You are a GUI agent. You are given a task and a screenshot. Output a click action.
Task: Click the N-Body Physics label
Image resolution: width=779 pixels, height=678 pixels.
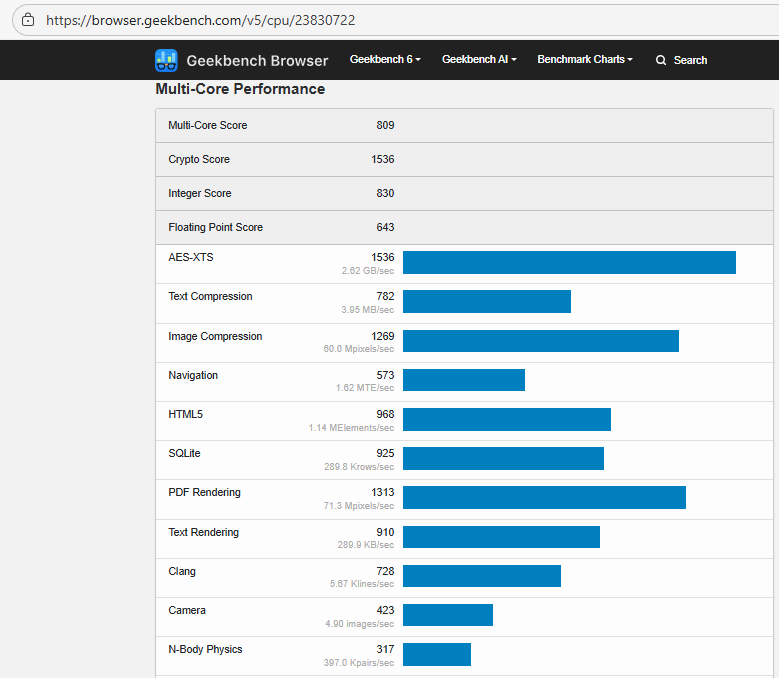pyautogui.click(x=205, y=650)
